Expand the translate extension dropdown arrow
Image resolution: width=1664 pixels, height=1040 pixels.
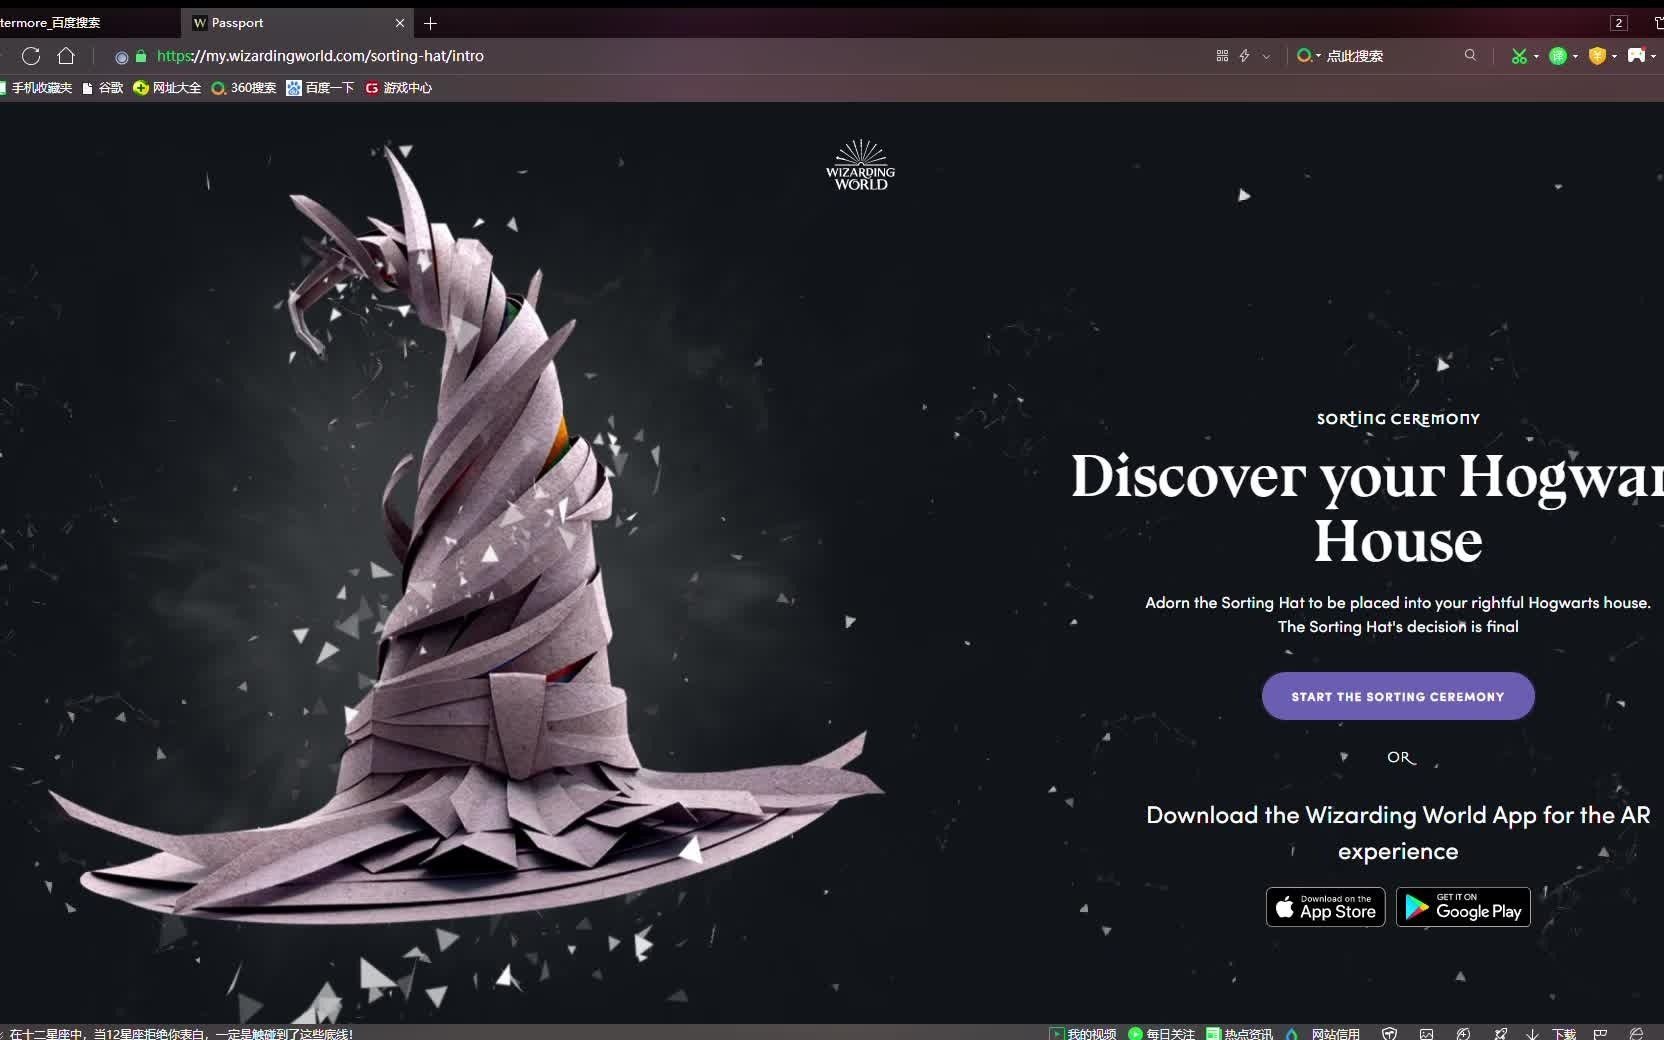(1576, 57)
